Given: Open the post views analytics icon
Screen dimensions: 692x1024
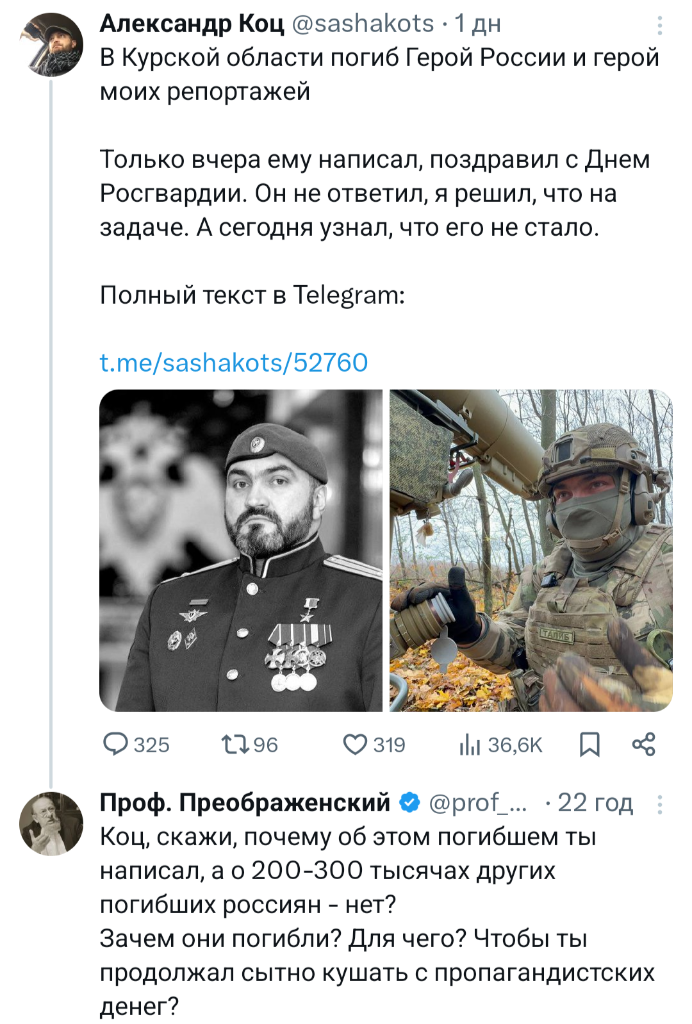Looking at the screenshot, I should pos(470,743).
